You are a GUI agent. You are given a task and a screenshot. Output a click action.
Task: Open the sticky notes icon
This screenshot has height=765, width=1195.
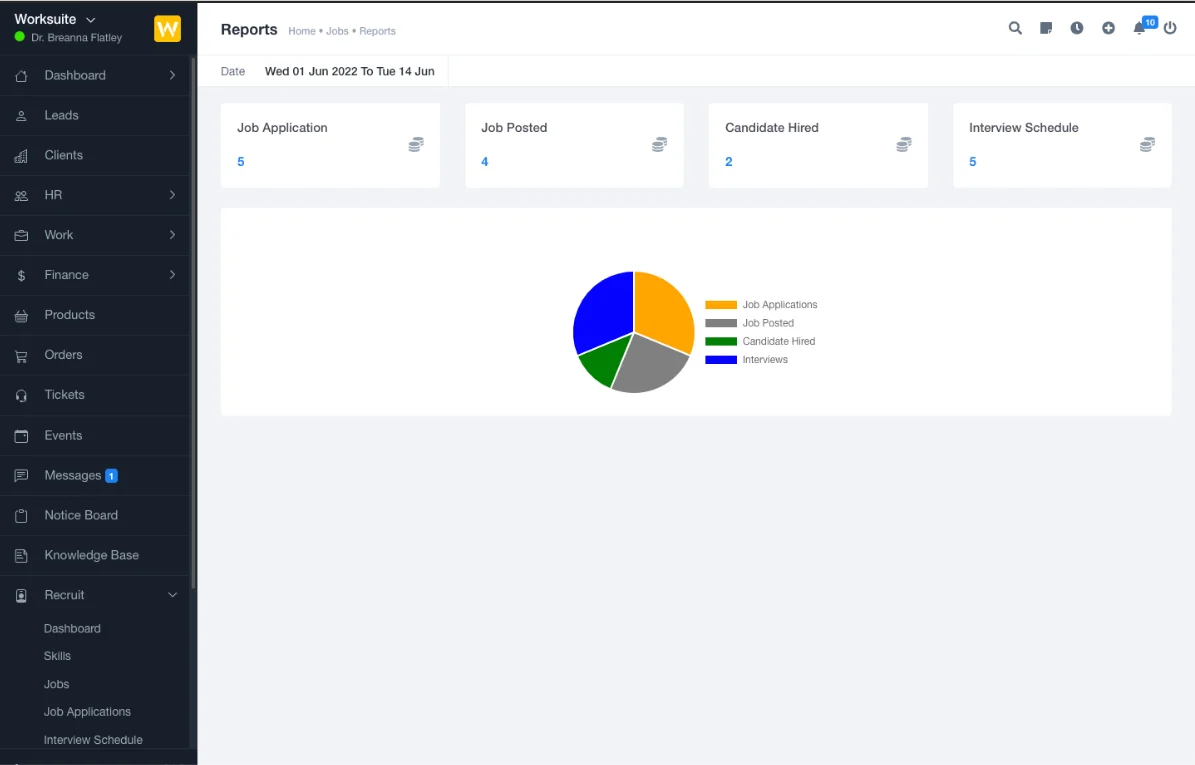point(1046,29)
